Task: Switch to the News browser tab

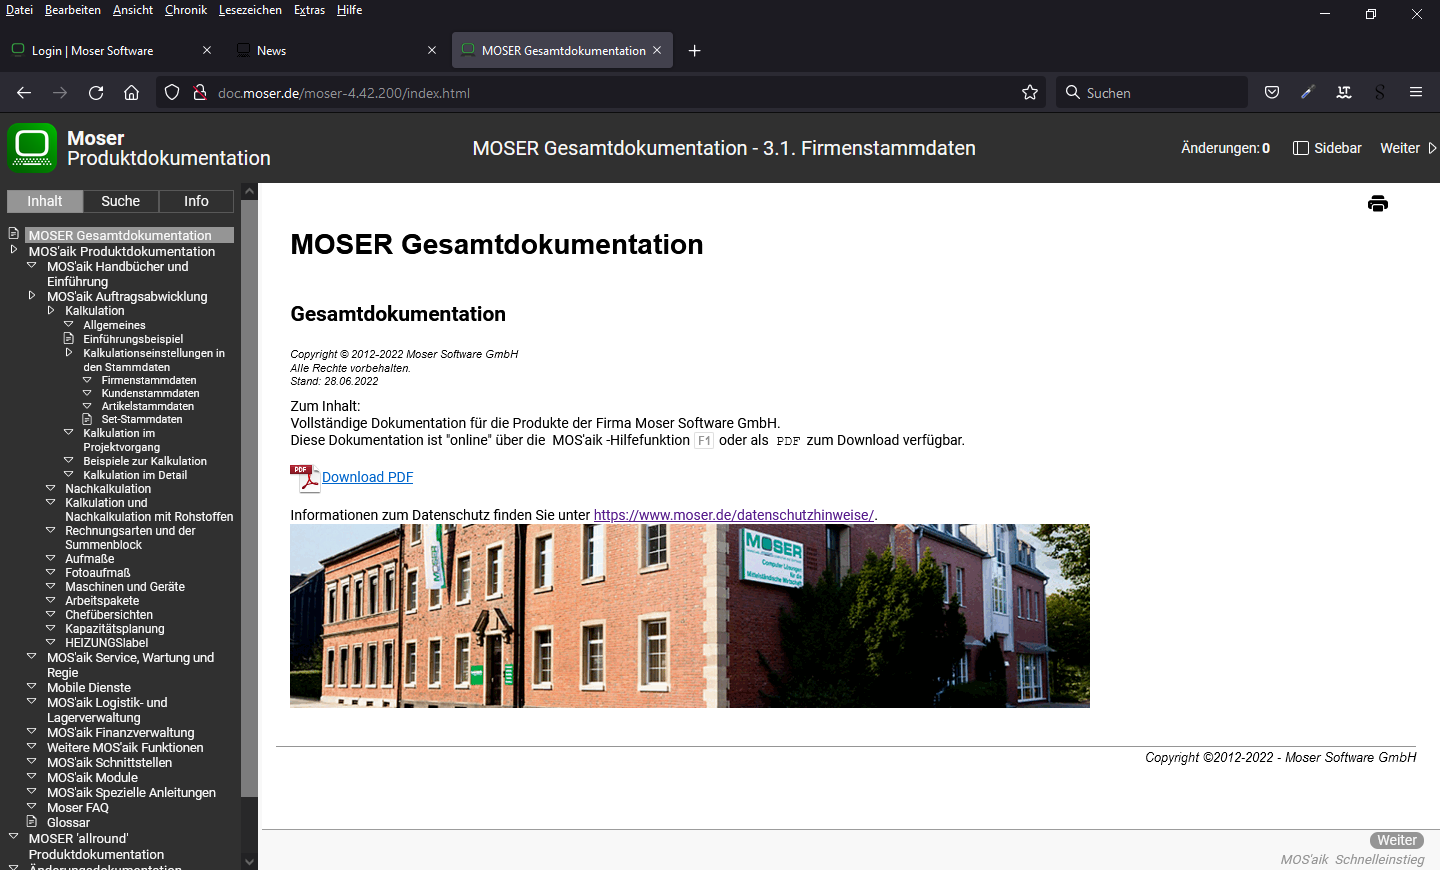Action: point(337,50)
